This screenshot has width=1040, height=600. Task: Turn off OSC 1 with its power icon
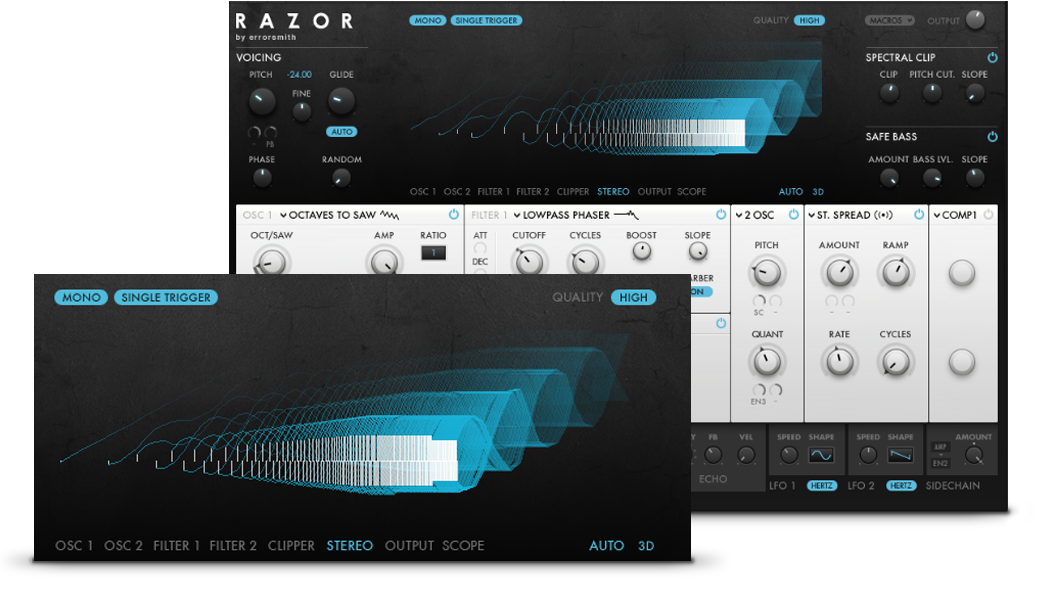454,214
